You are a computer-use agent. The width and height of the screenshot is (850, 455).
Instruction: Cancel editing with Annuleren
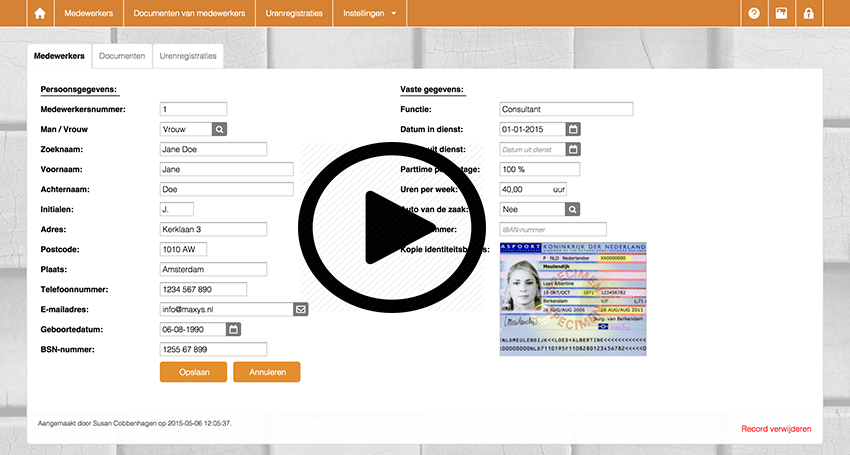click(267, 372)
